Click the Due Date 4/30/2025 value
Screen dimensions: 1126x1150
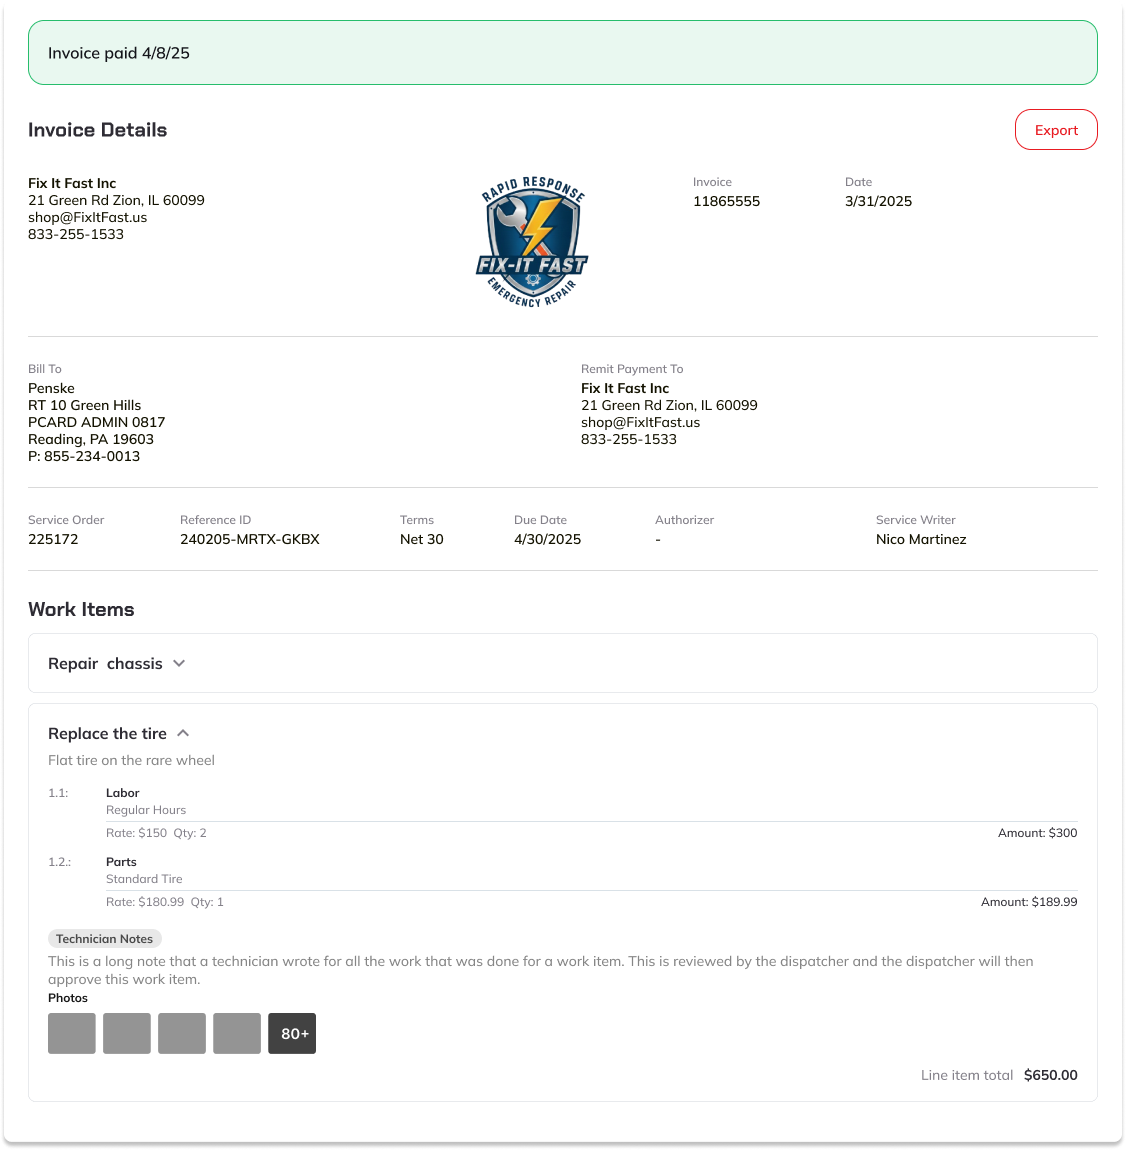coord(547,539)
